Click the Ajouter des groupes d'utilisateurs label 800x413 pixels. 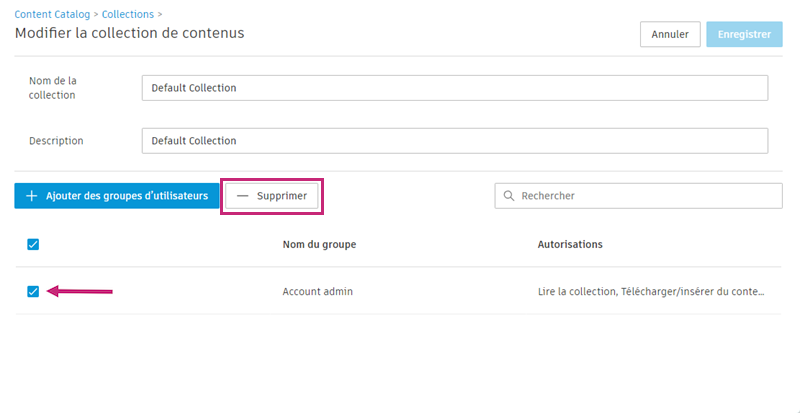coord(127,196)
